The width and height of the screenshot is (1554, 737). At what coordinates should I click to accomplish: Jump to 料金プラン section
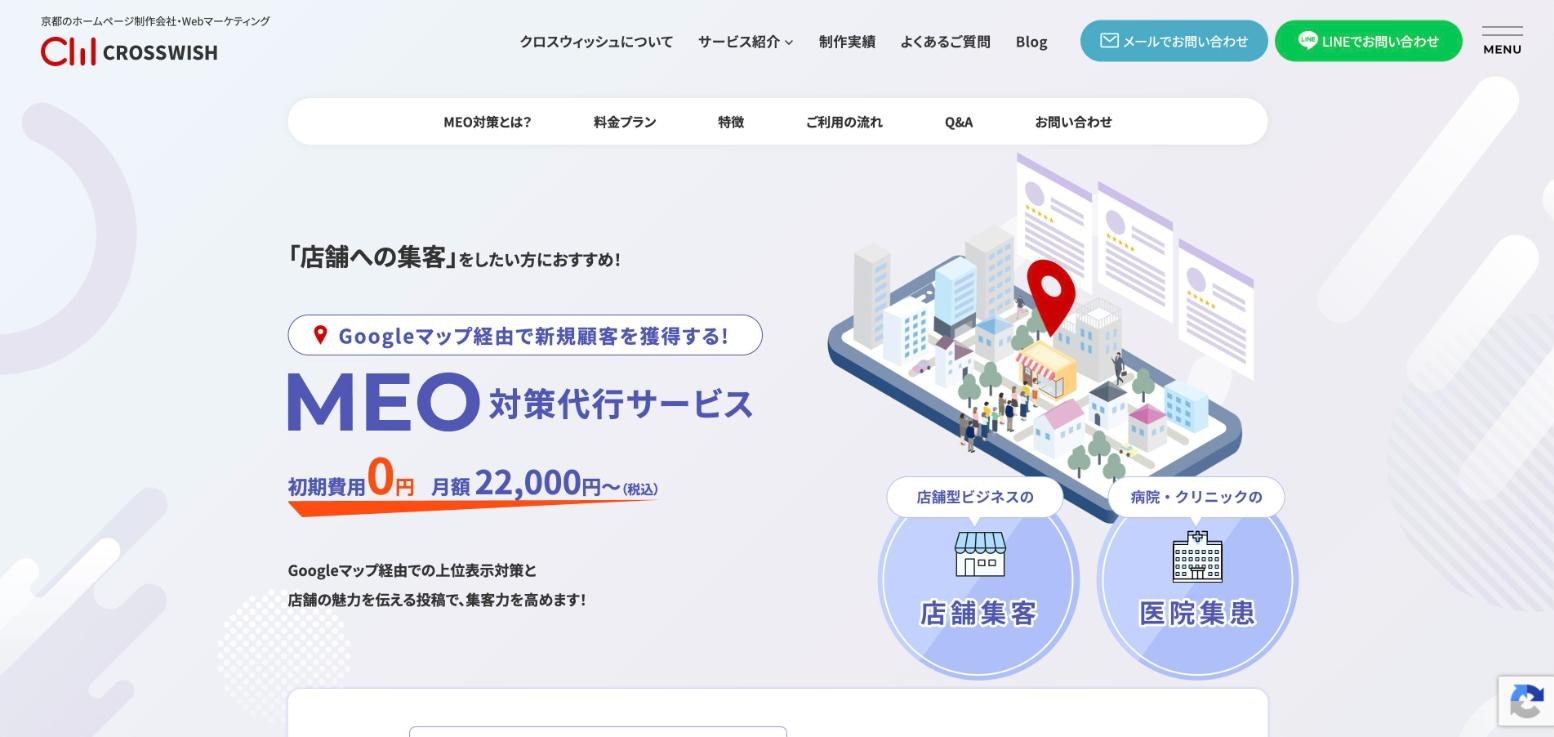pos(625,122)
